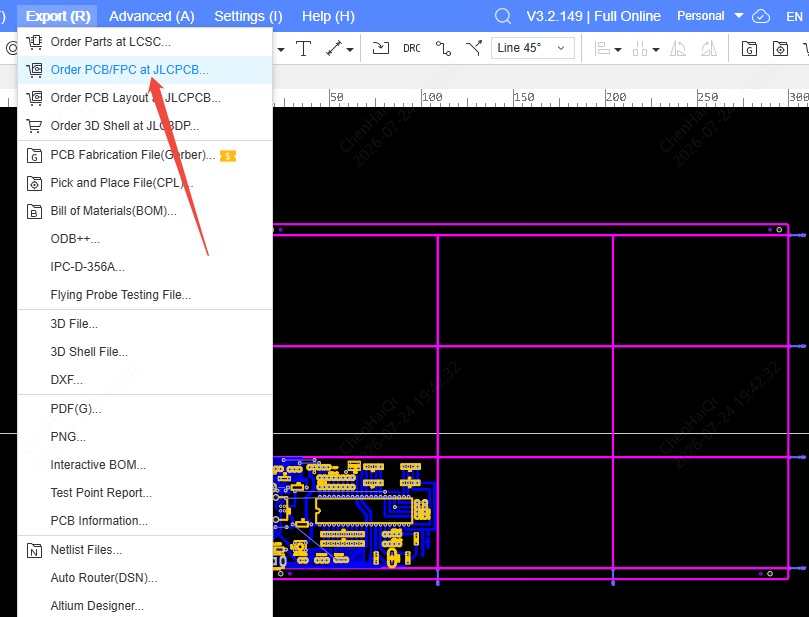The image size is (809, 617).
Task: Choose Auto Router (DSN) export
Action: 145,578
